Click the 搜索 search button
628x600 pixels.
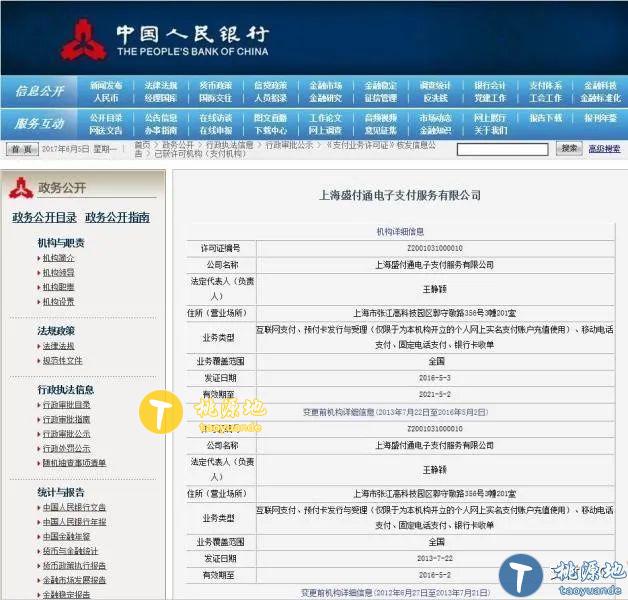(x=569, y=149)
